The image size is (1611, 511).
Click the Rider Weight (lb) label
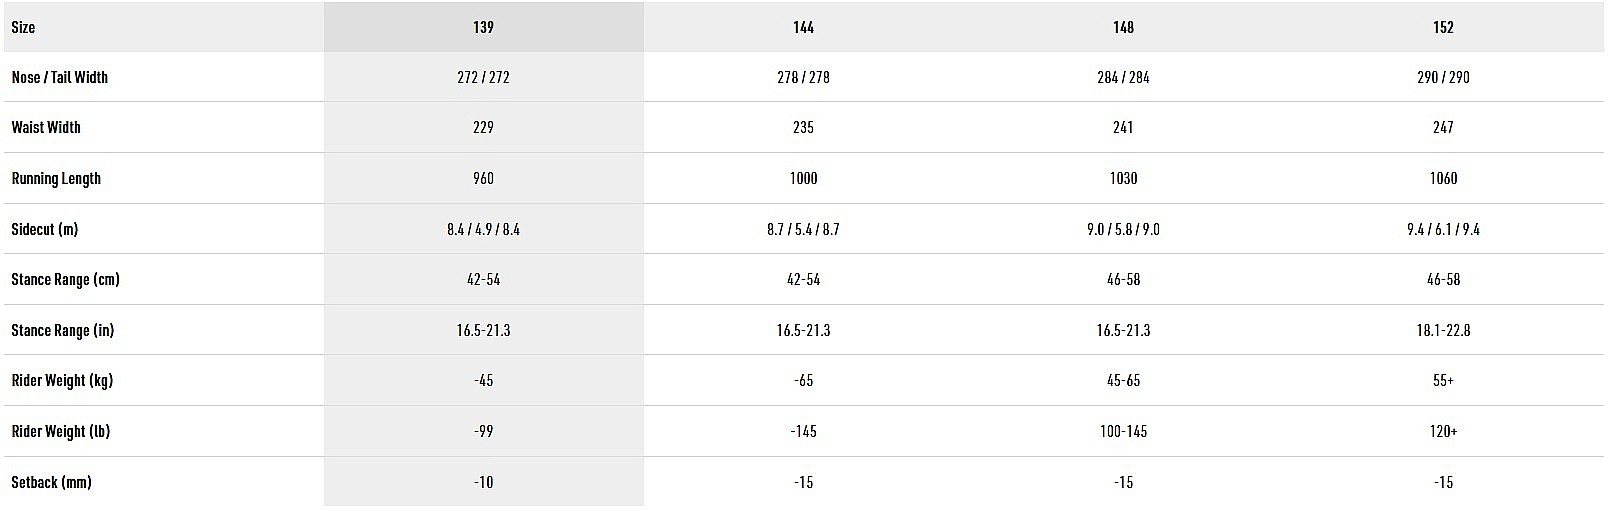pos(60,431)
